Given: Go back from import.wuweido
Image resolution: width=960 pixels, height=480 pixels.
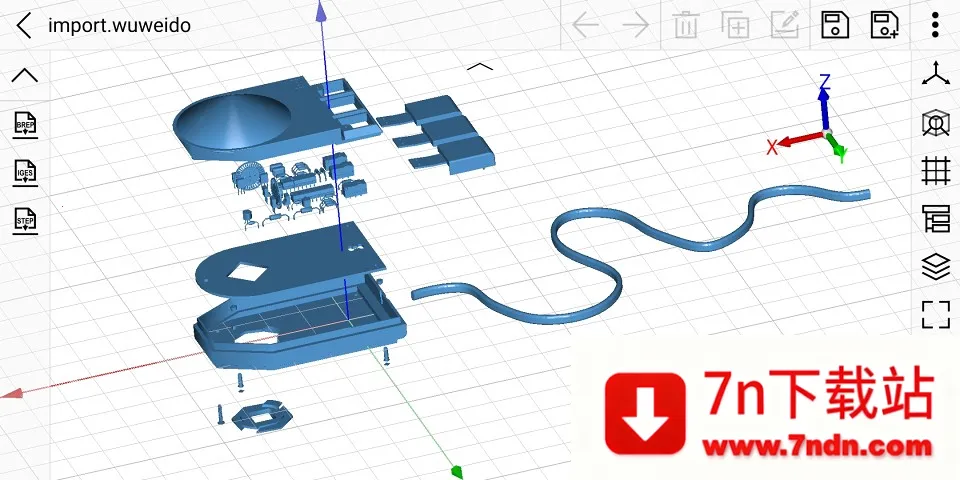Looking at the screenshot, I should pyautogui.click(x=24, y=25).
